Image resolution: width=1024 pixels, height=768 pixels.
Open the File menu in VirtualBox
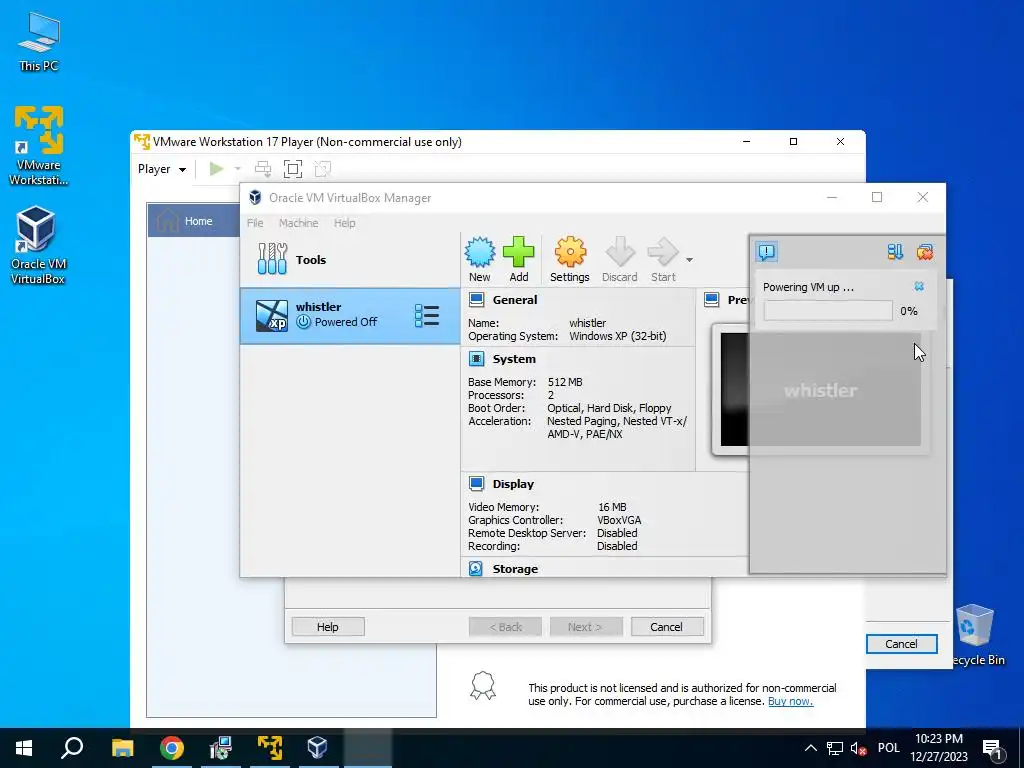255,223
